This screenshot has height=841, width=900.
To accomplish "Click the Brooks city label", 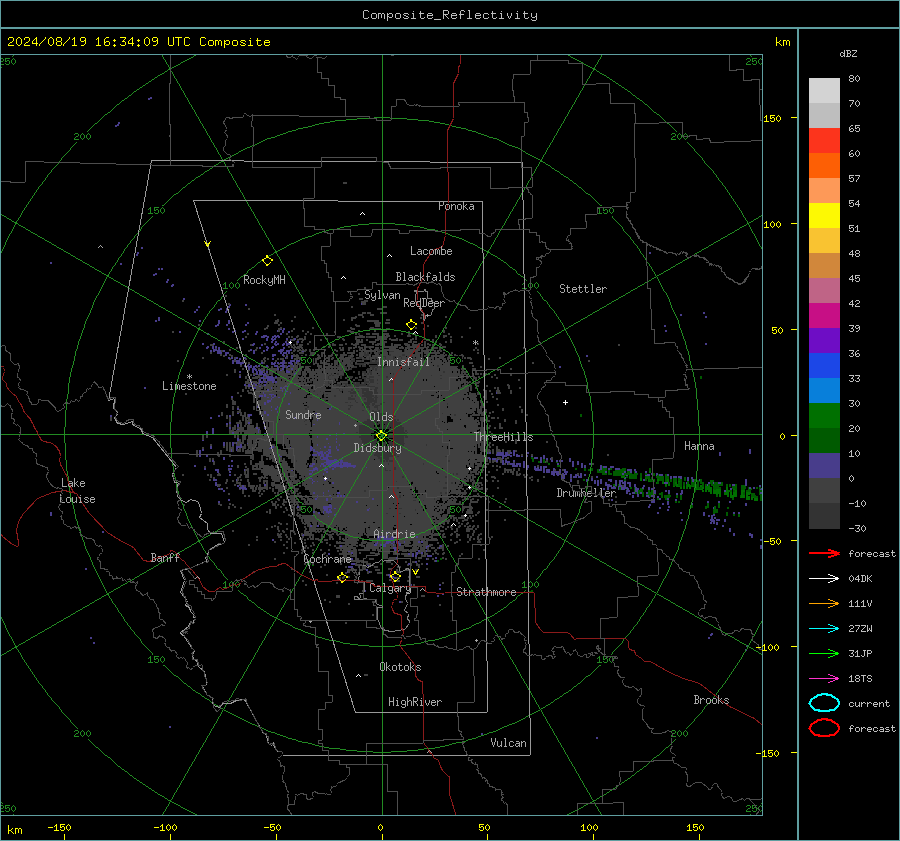I will coord(711,700).
